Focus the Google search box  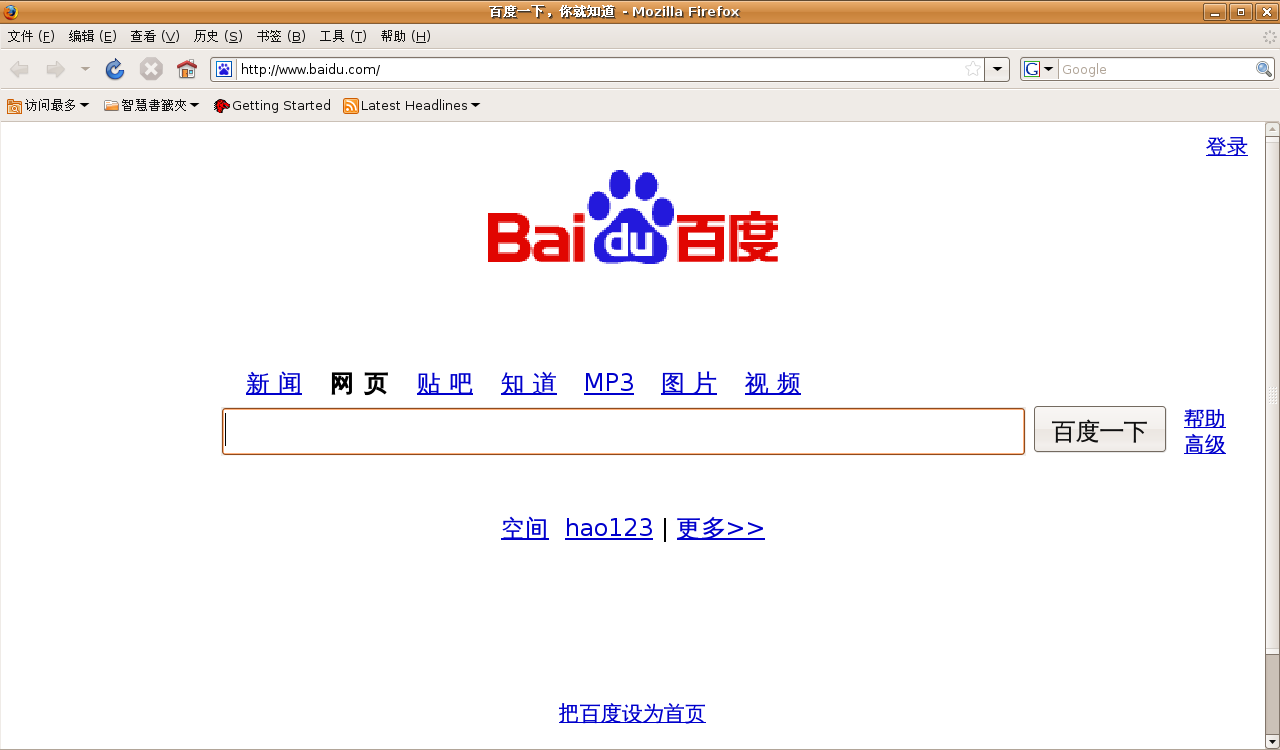[1156, 69]
